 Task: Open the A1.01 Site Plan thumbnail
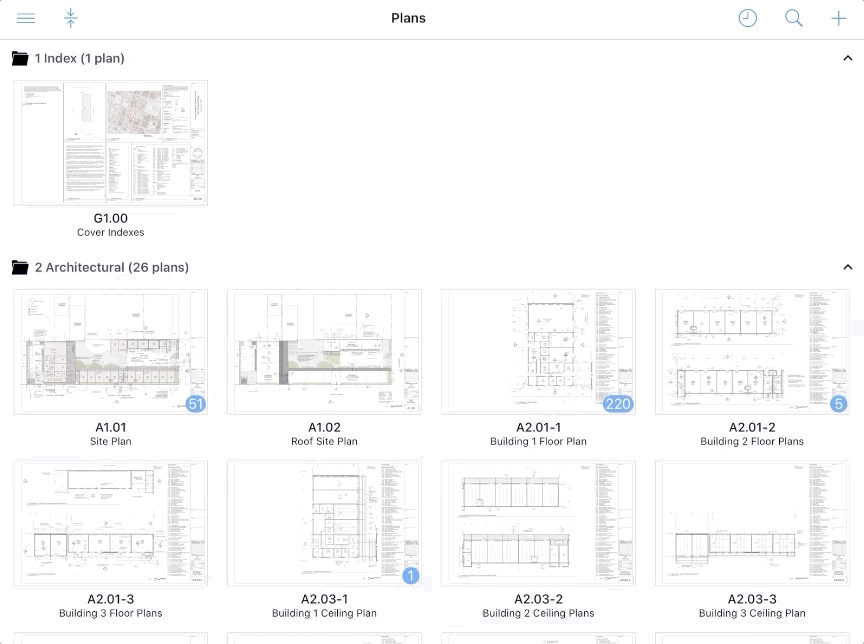click(111, 351)
